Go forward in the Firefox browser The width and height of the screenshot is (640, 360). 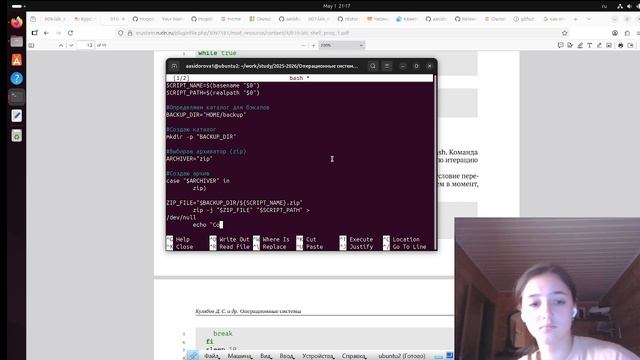(58, 33)
